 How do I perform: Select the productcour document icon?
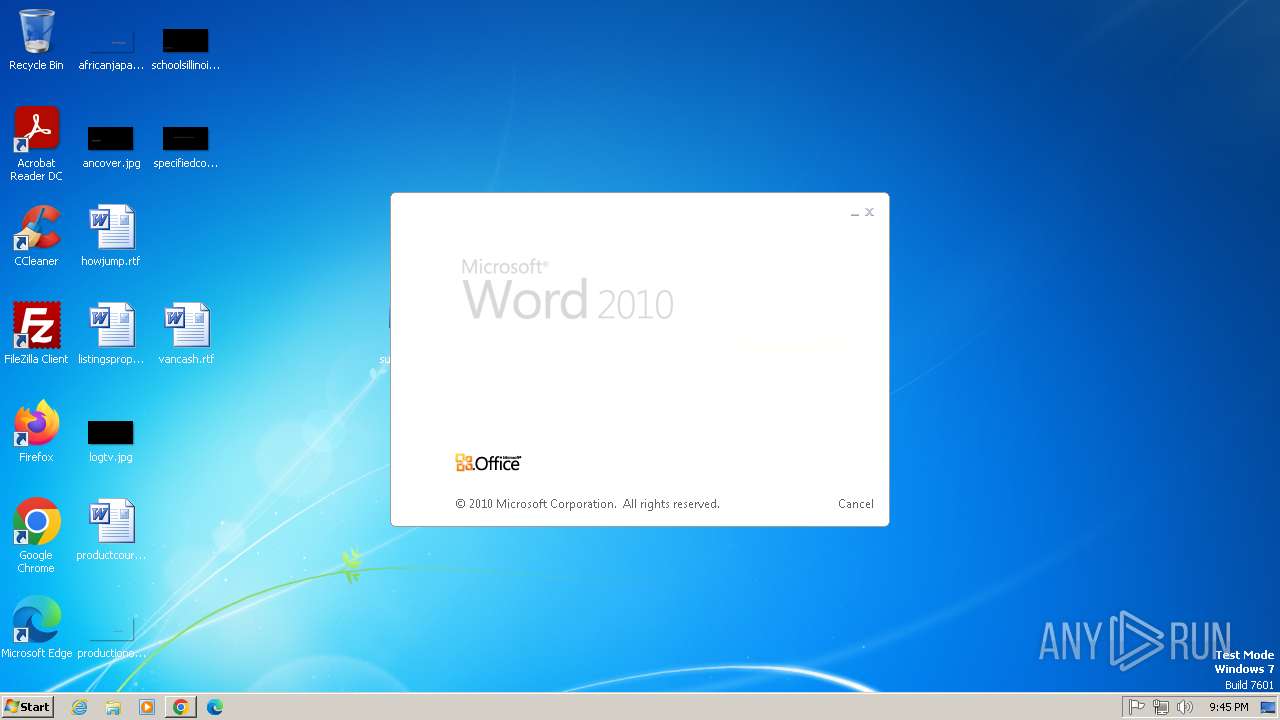coord(111,530)
